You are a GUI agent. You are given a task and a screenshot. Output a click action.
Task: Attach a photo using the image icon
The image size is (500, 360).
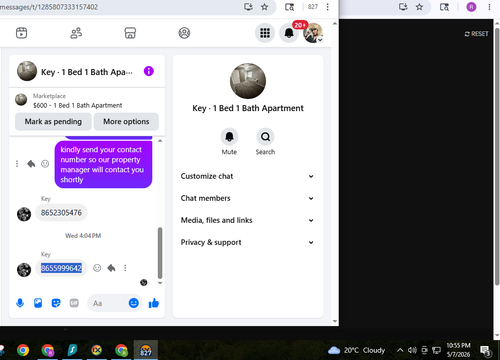[38, 303]
